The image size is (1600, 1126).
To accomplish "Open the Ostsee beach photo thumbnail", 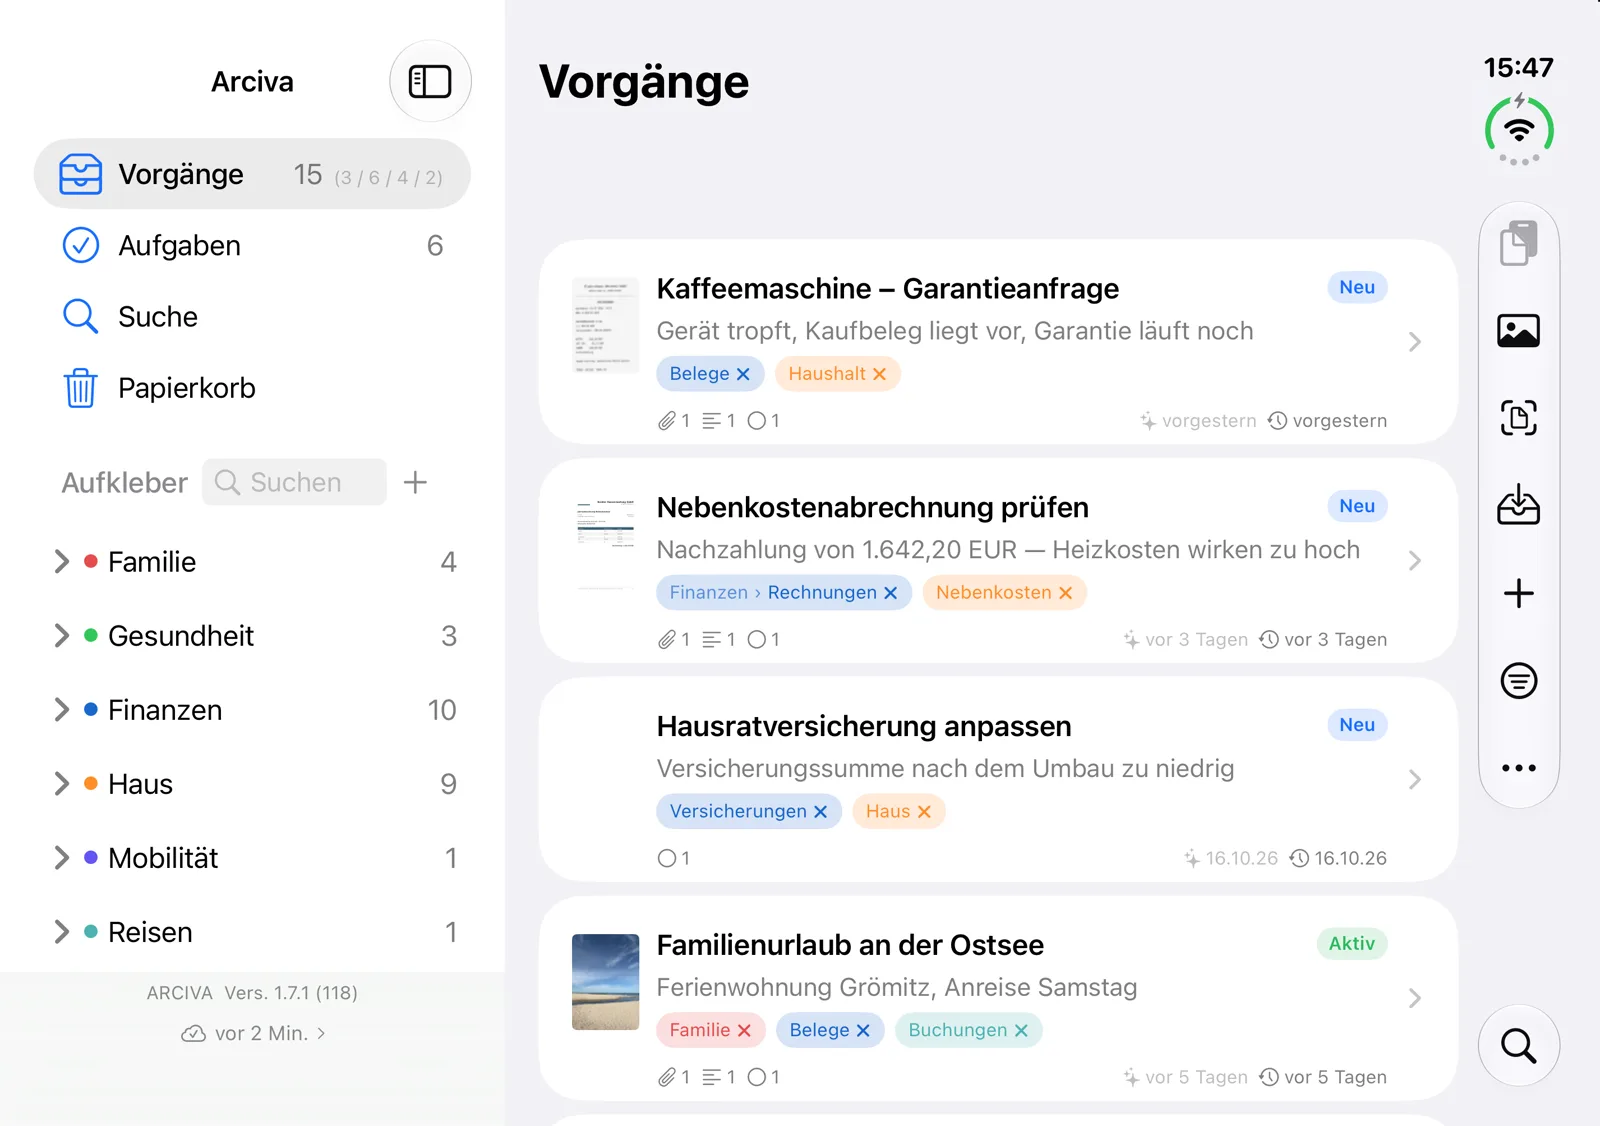I will click(605, 982).
